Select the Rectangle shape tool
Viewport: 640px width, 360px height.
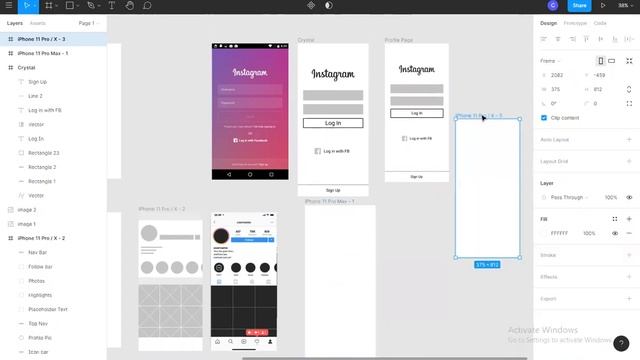[70, 6]
